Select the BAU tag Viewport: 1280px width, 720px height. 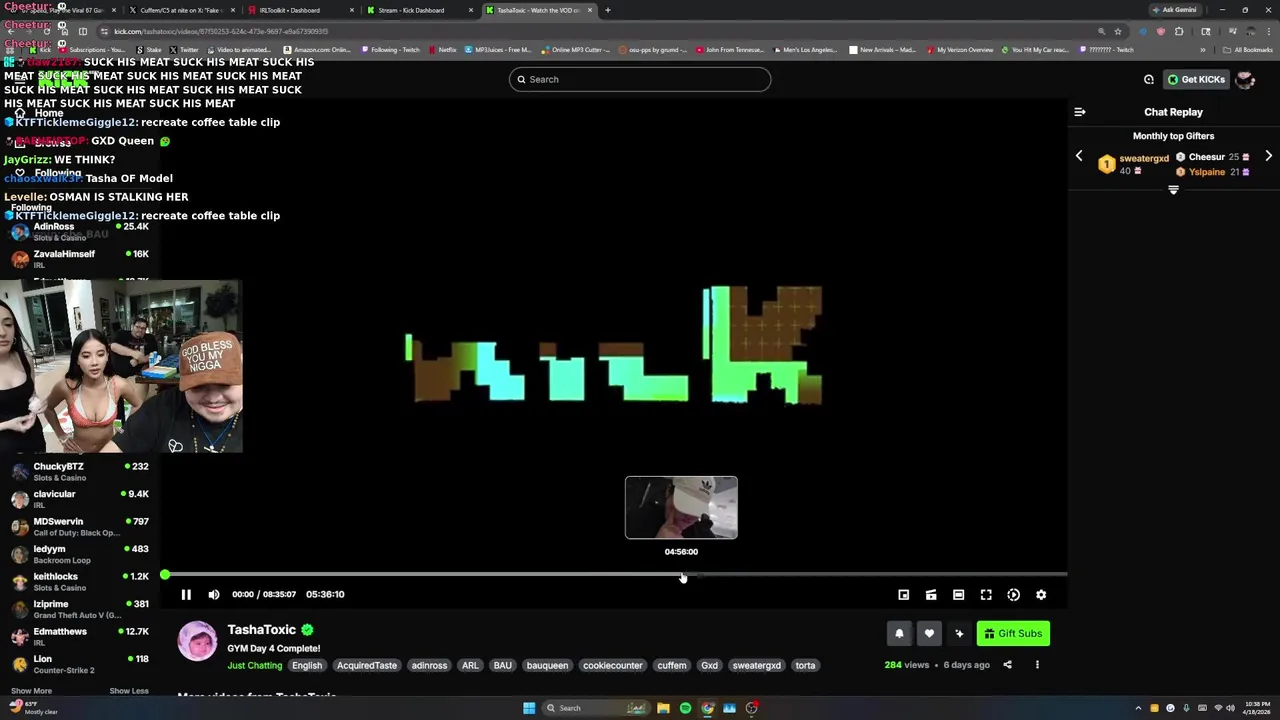(502, 666)
